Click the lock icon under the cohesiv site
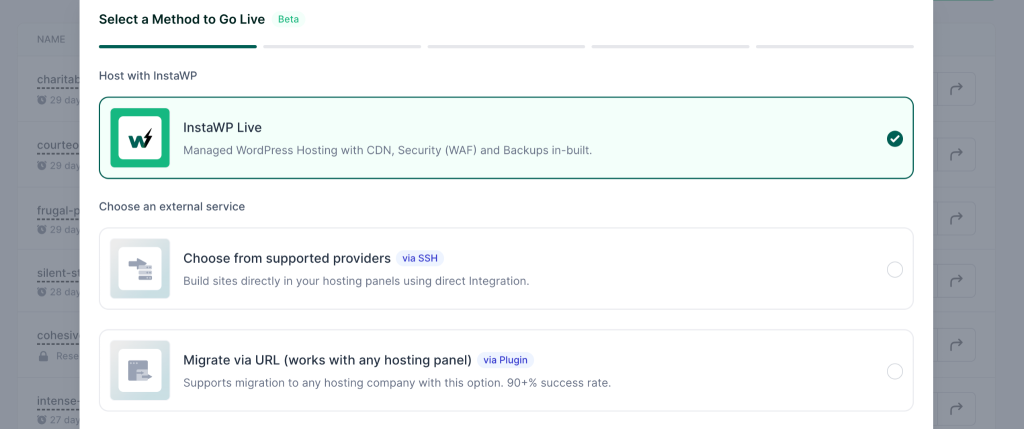This screenshot has width=1024, height=429. coord(43,357)
